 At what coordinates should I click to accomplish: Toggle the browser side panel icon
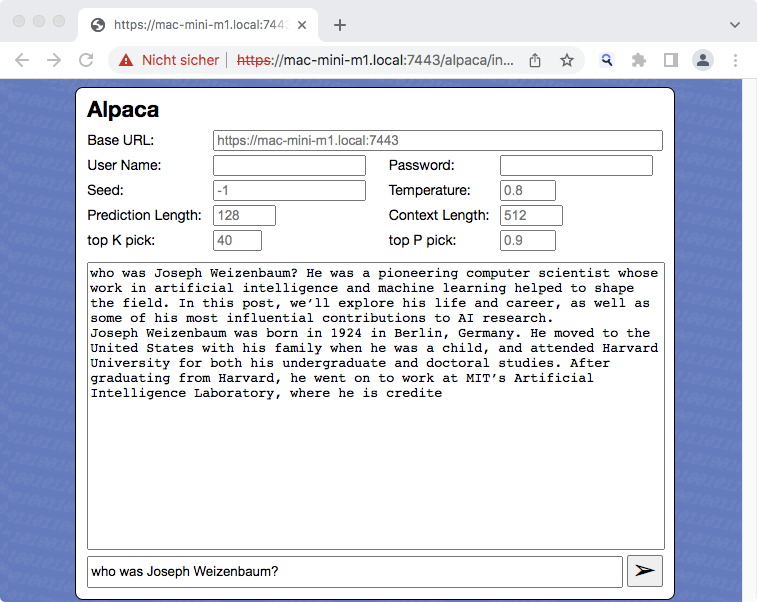coord(671,60)
